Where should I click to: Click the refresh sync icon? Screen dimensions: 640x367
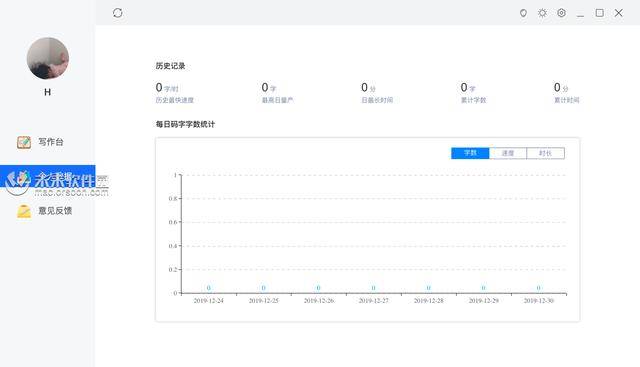[x=118, y=13]
